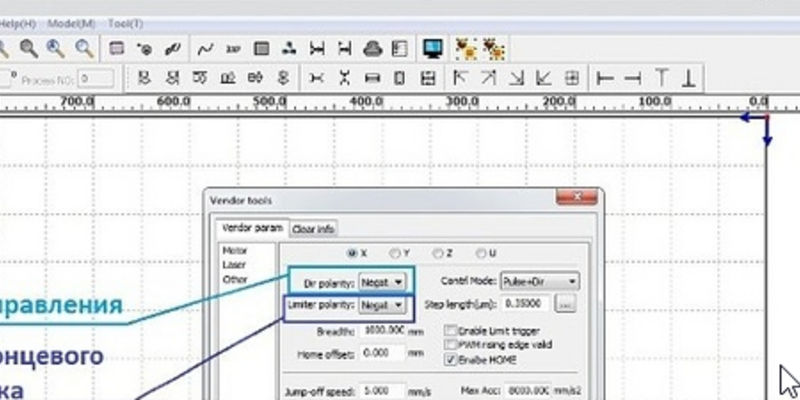Toggle PWM rising edge valid checkbox

coord(451,344)
